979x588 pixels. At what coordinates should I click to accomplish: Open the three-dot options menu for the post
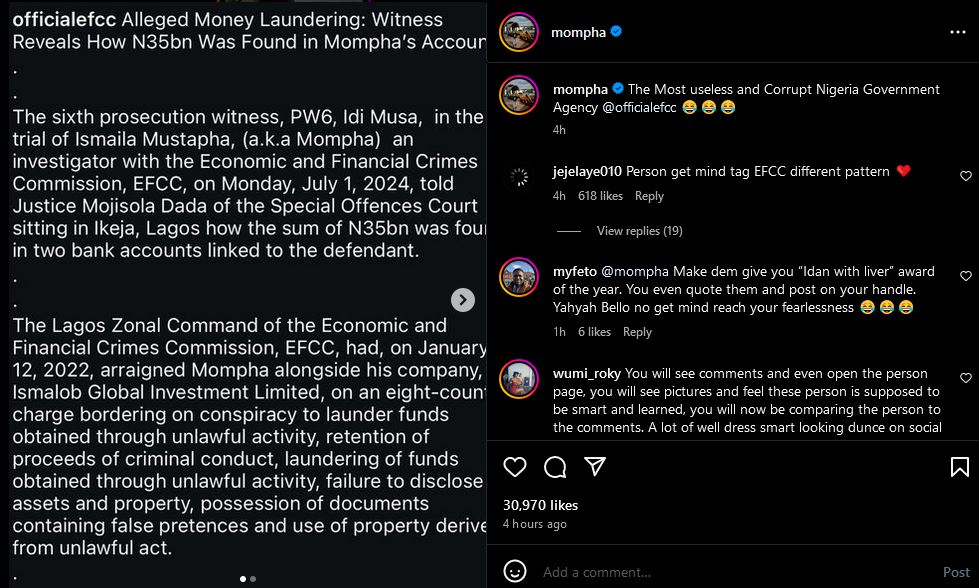(x=956, y=31)
